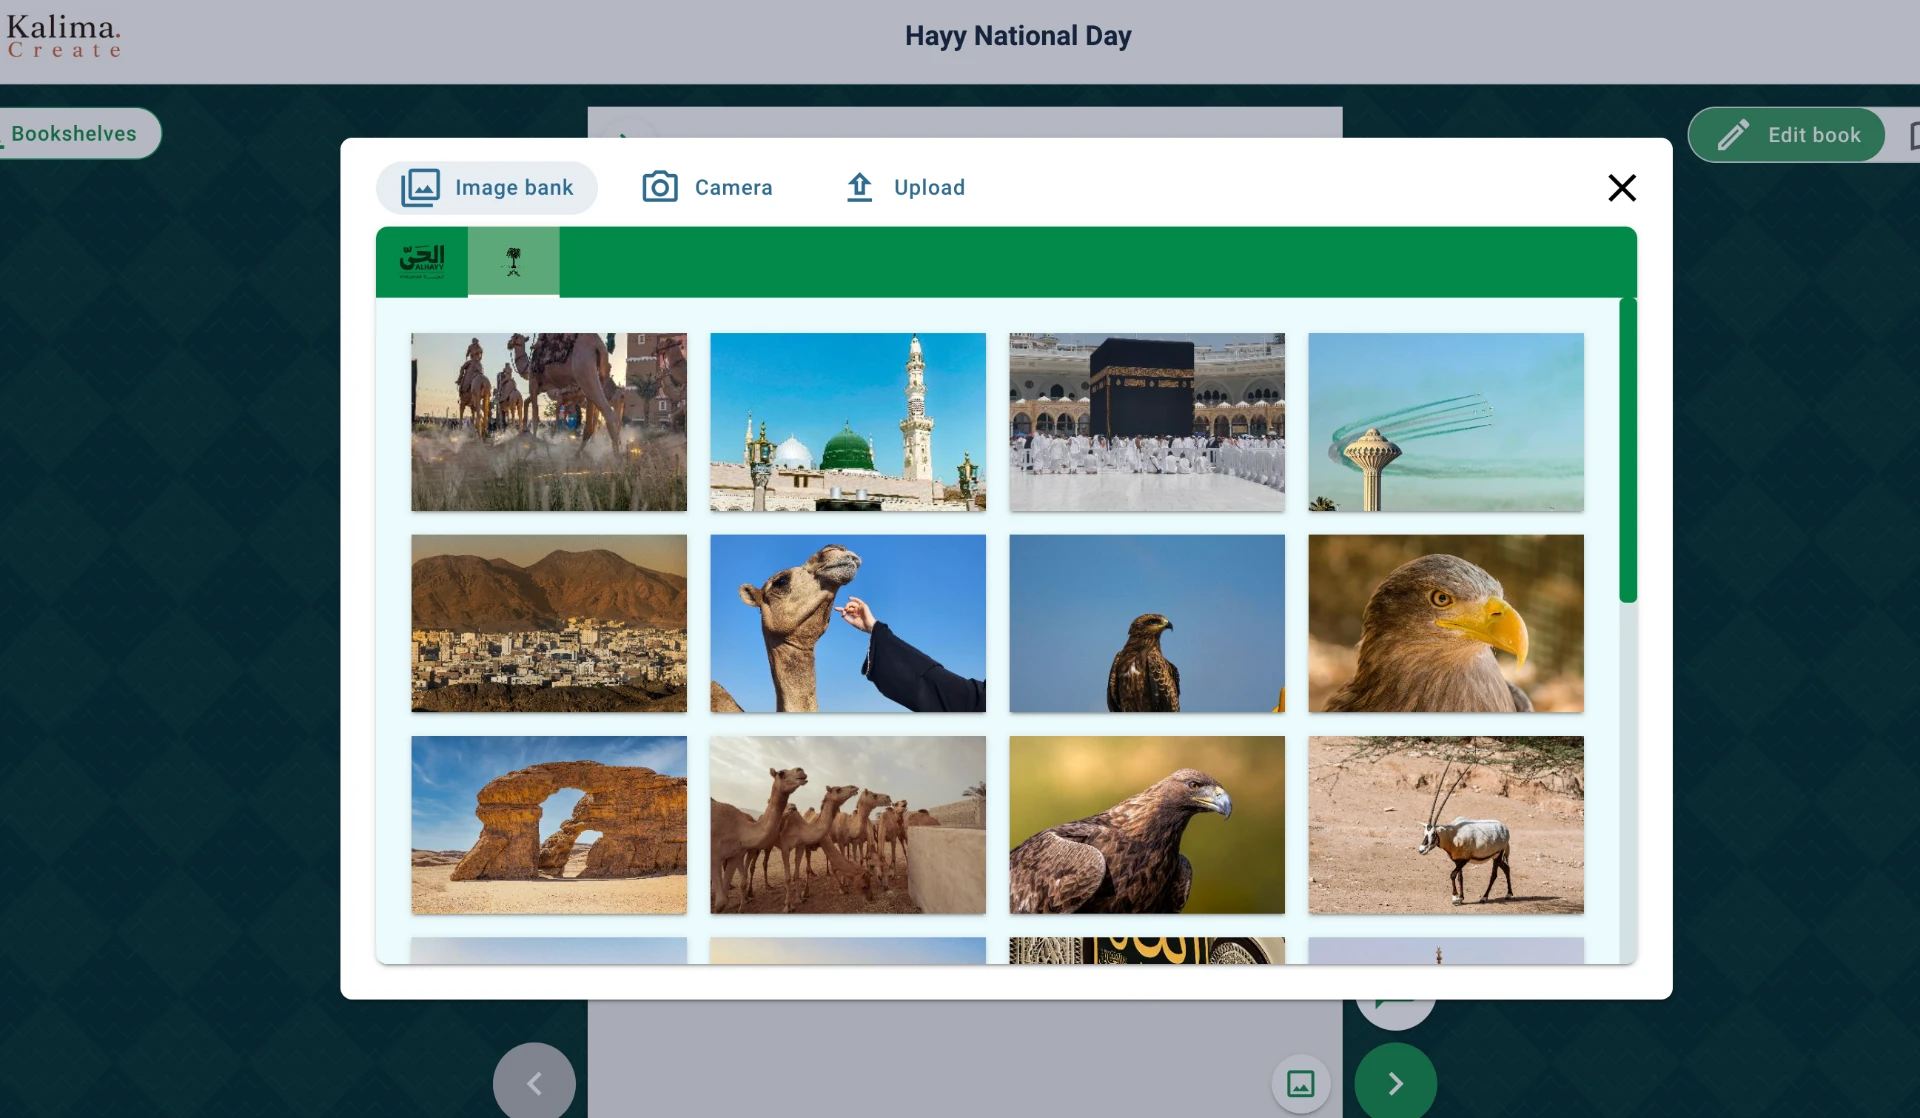This screenshot has width=1920, height=1118.
Task: Close the image picker dialog
Action: tap(1621, 188)
